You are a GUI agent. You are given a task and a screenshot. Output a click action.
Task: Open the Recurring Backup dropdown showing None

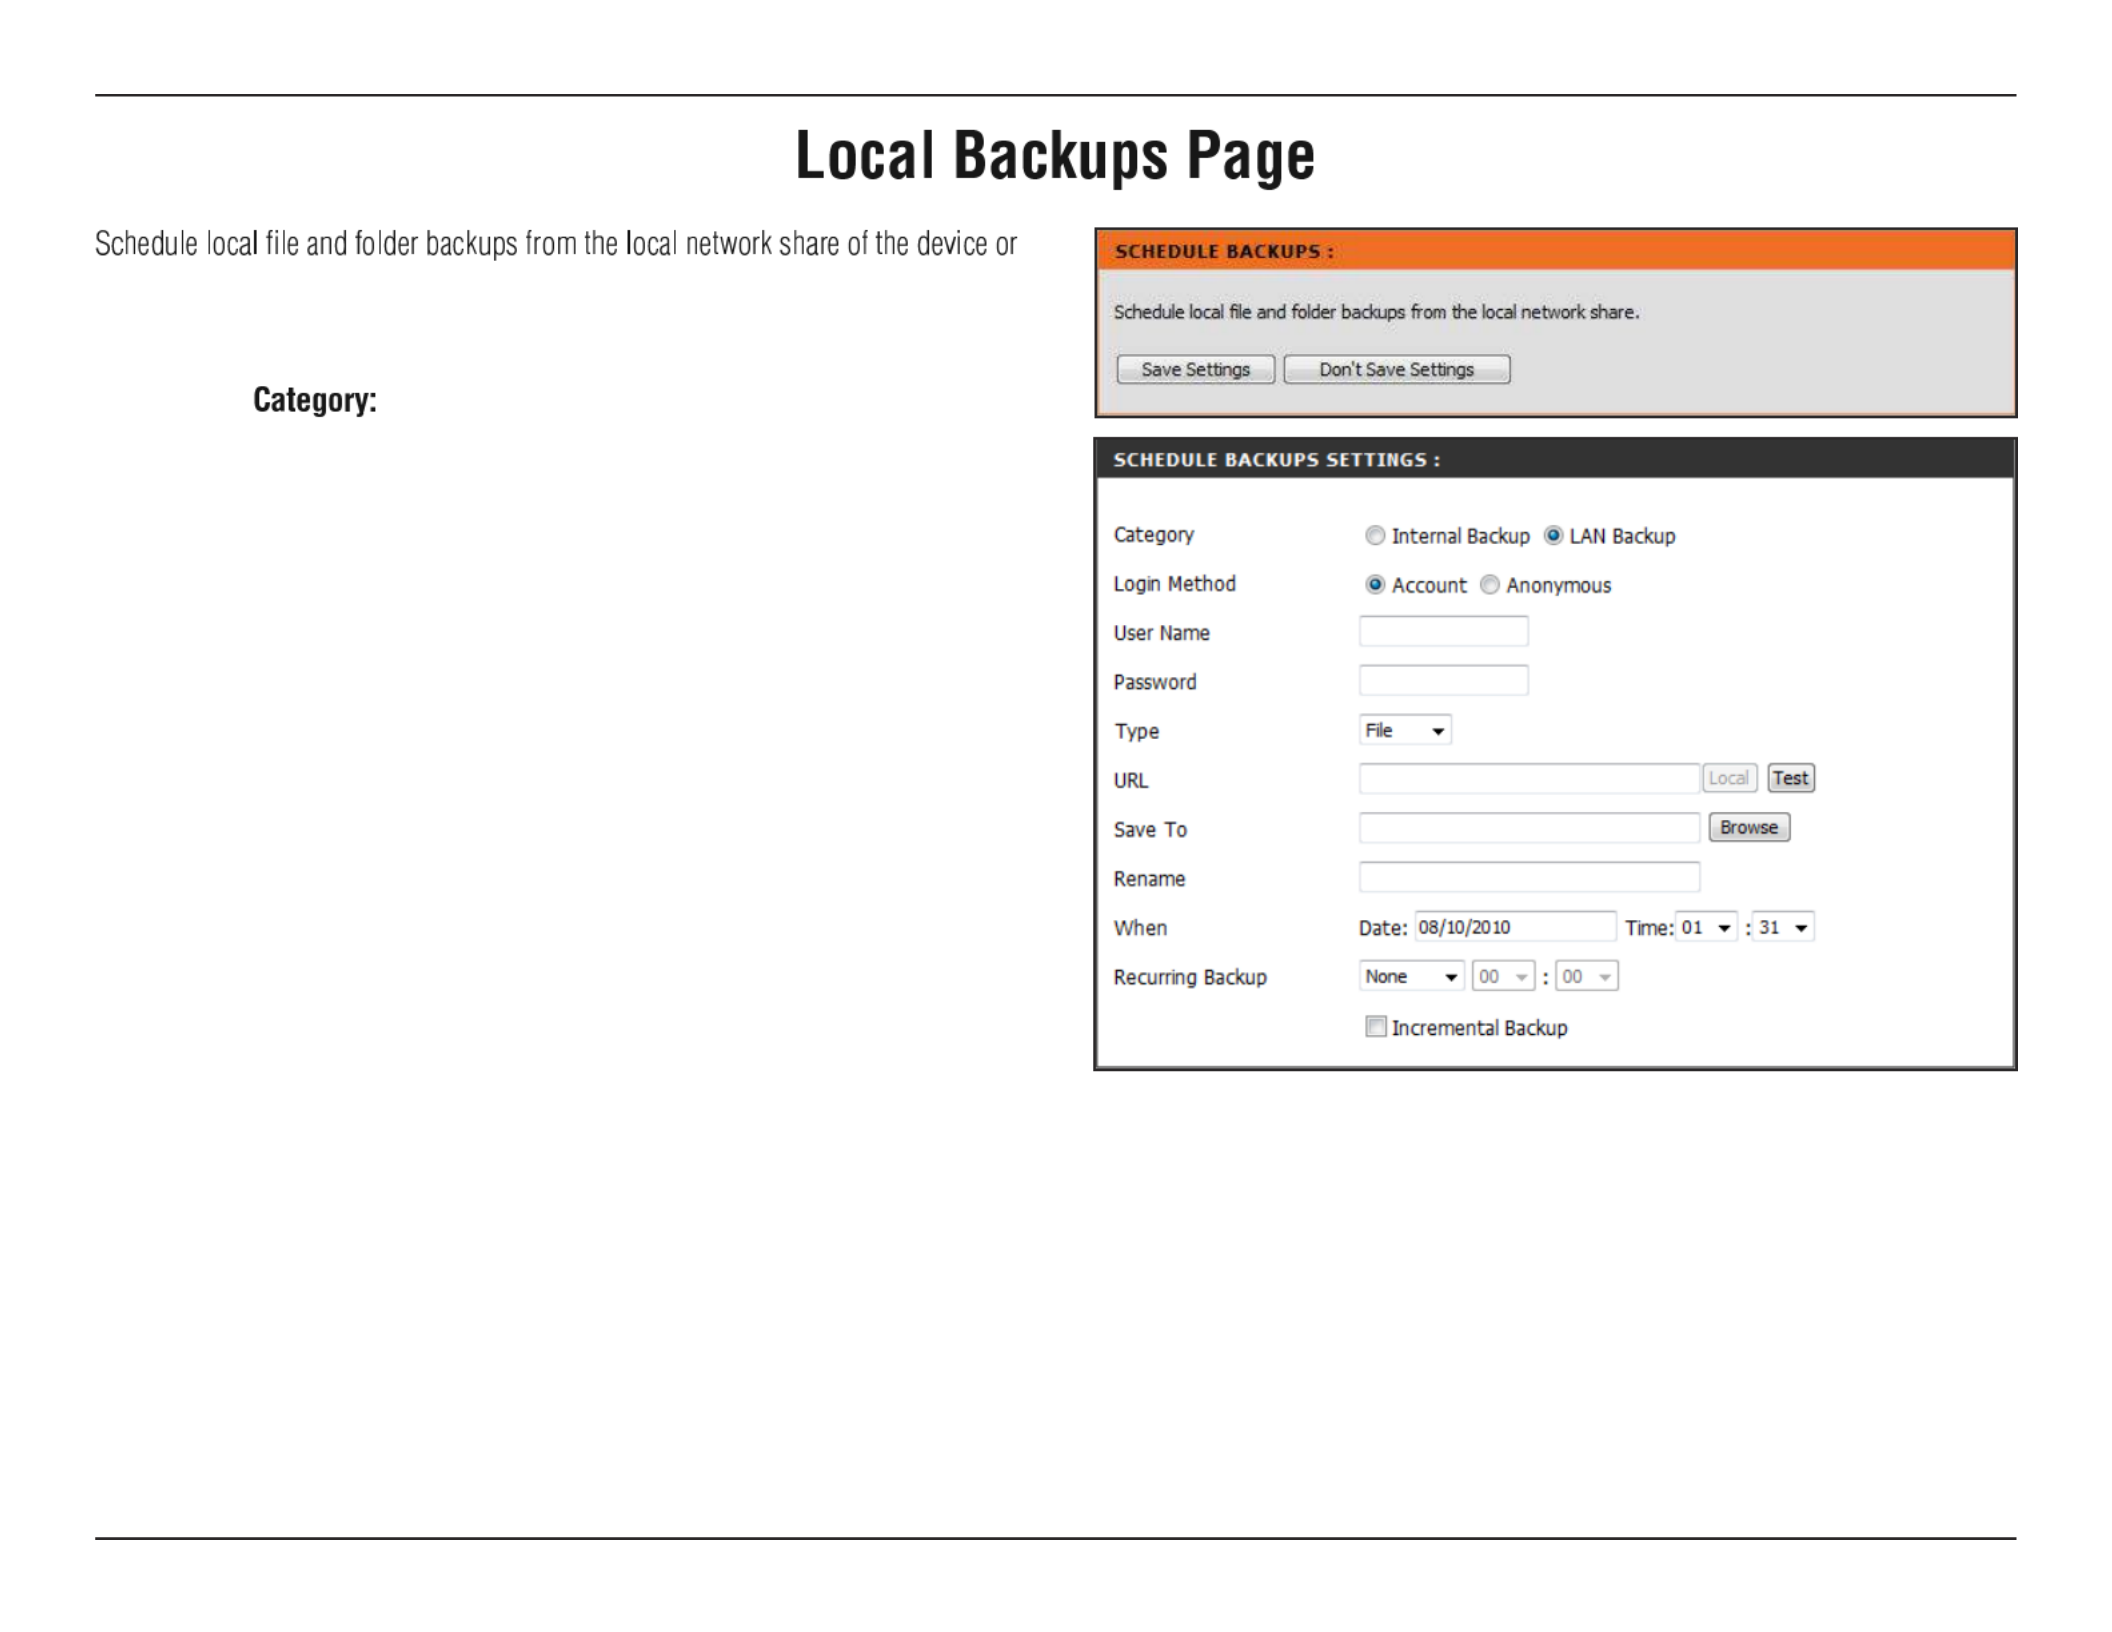[1411, 976]
